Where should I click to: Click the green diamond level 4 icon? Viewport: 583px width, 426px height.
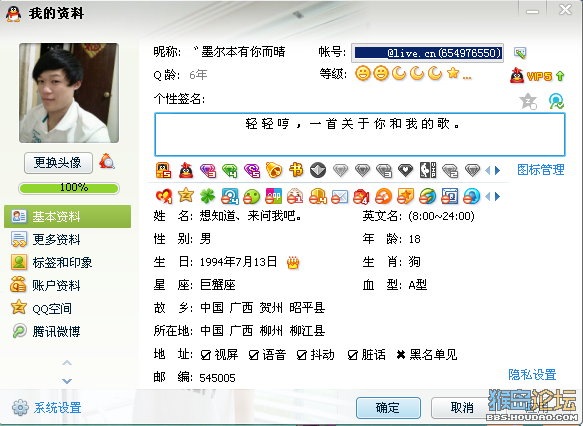[x=230, y=171]
